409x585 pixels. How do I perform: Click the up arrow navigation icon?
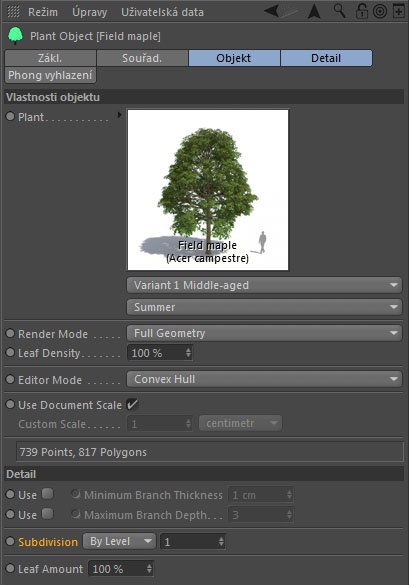(314, 11)
